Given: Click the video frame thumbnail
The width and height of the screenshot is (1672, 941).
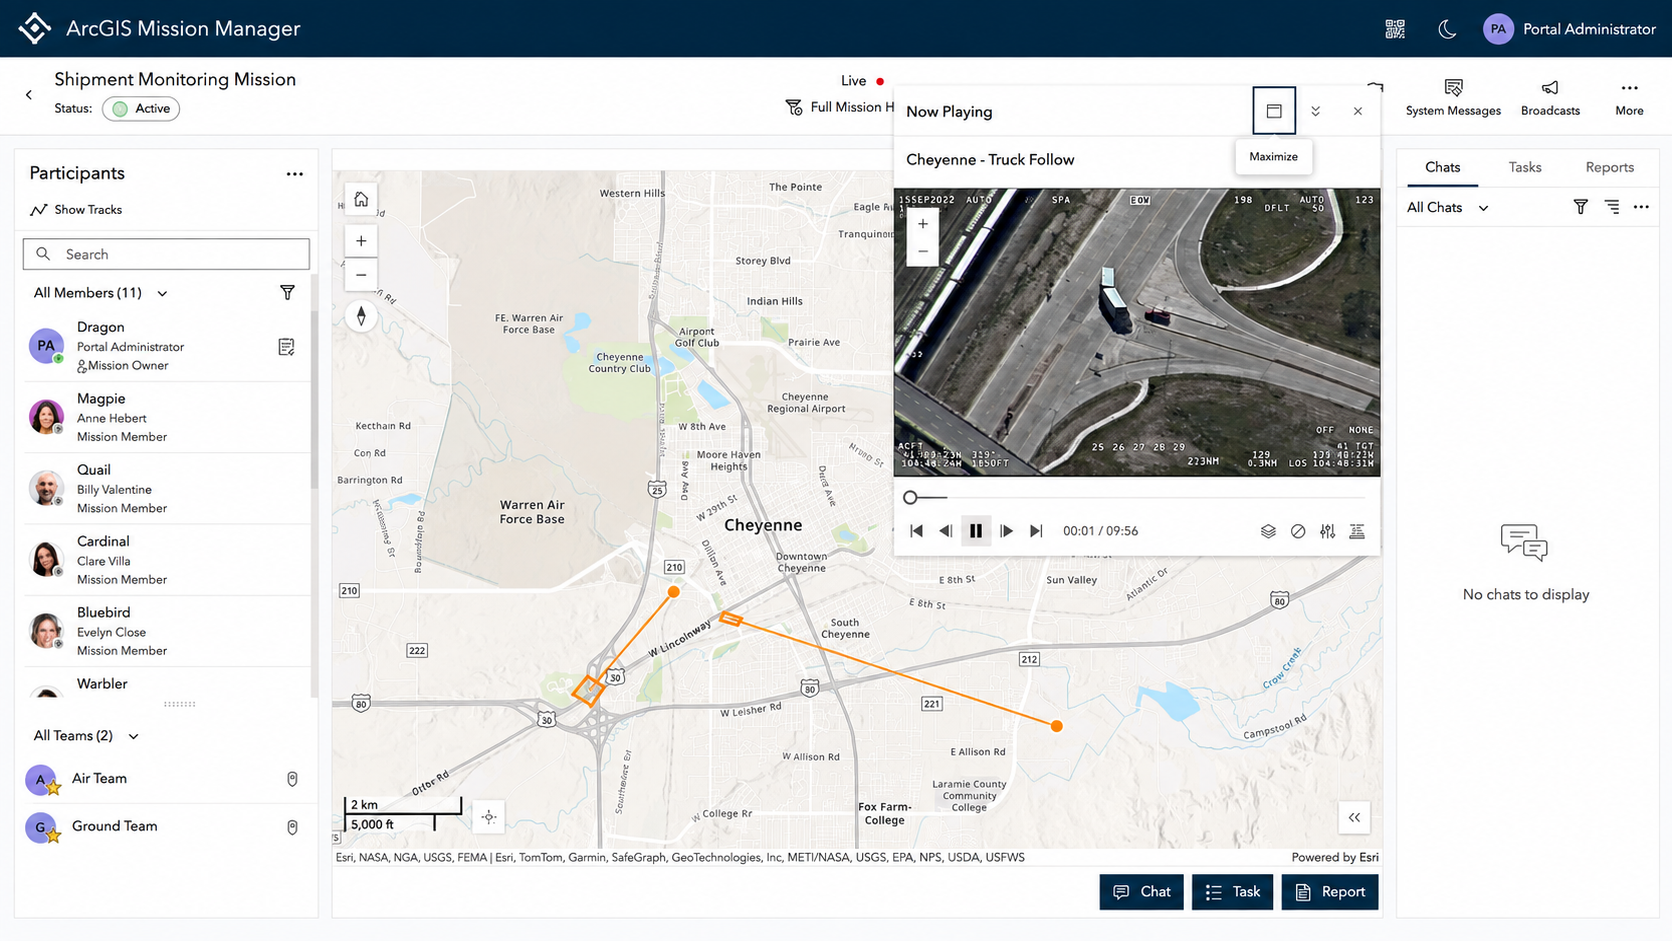Looking at the screenshot, I should (1137, 331).
